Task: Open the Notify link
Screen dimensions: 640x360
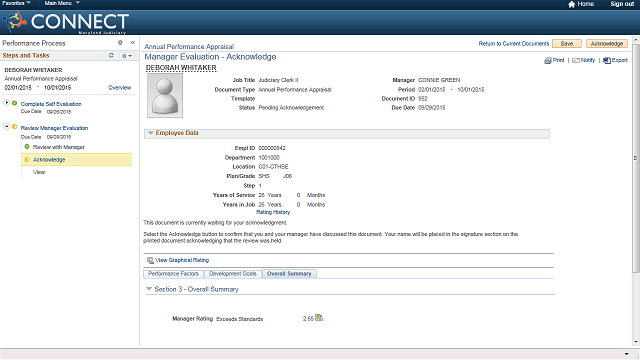Action: click(588, 60)
